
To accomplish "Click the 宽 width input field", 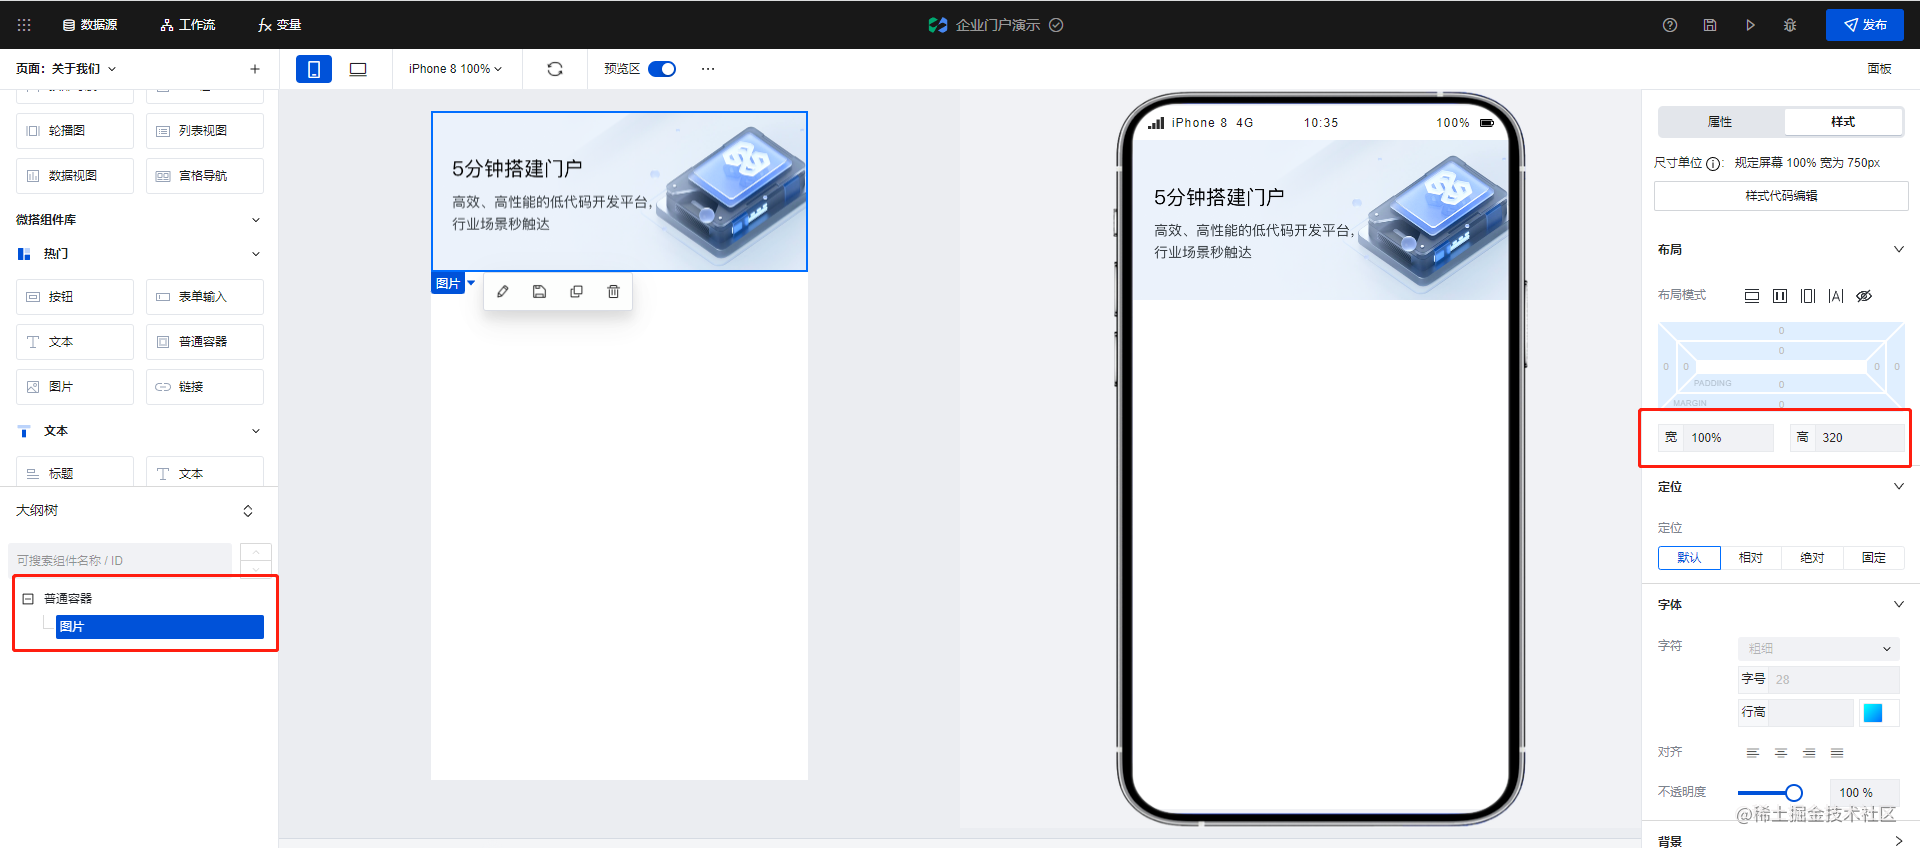I will pyautogui.click(x=1730, y=438).
